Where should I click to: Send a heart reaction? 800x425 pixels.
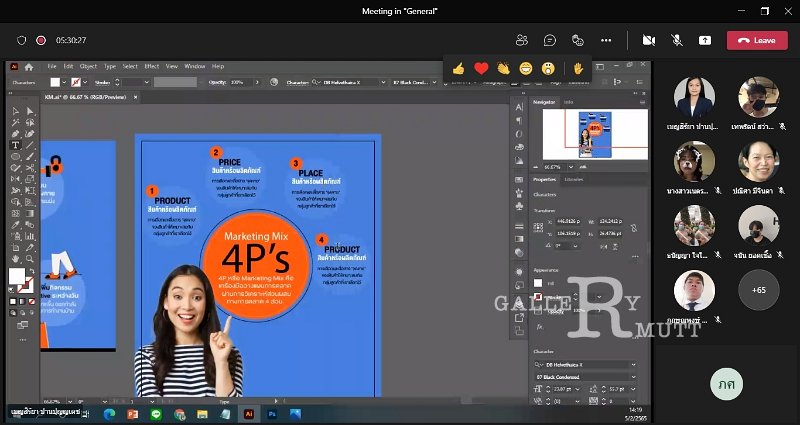click(481, 68)
